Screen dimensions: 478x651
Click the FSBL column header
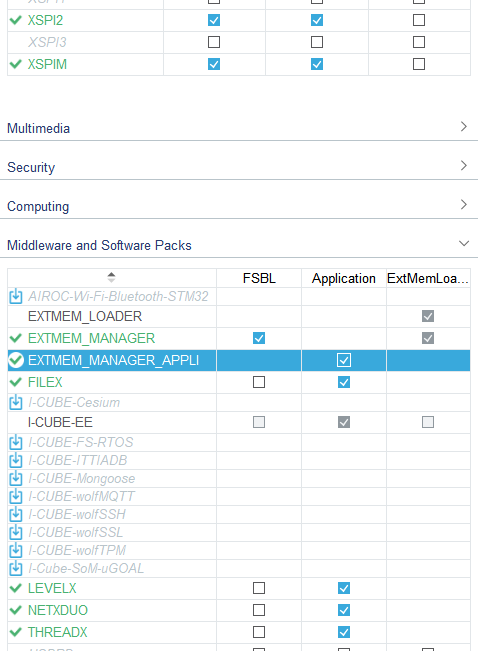click(x=259, y=278)
